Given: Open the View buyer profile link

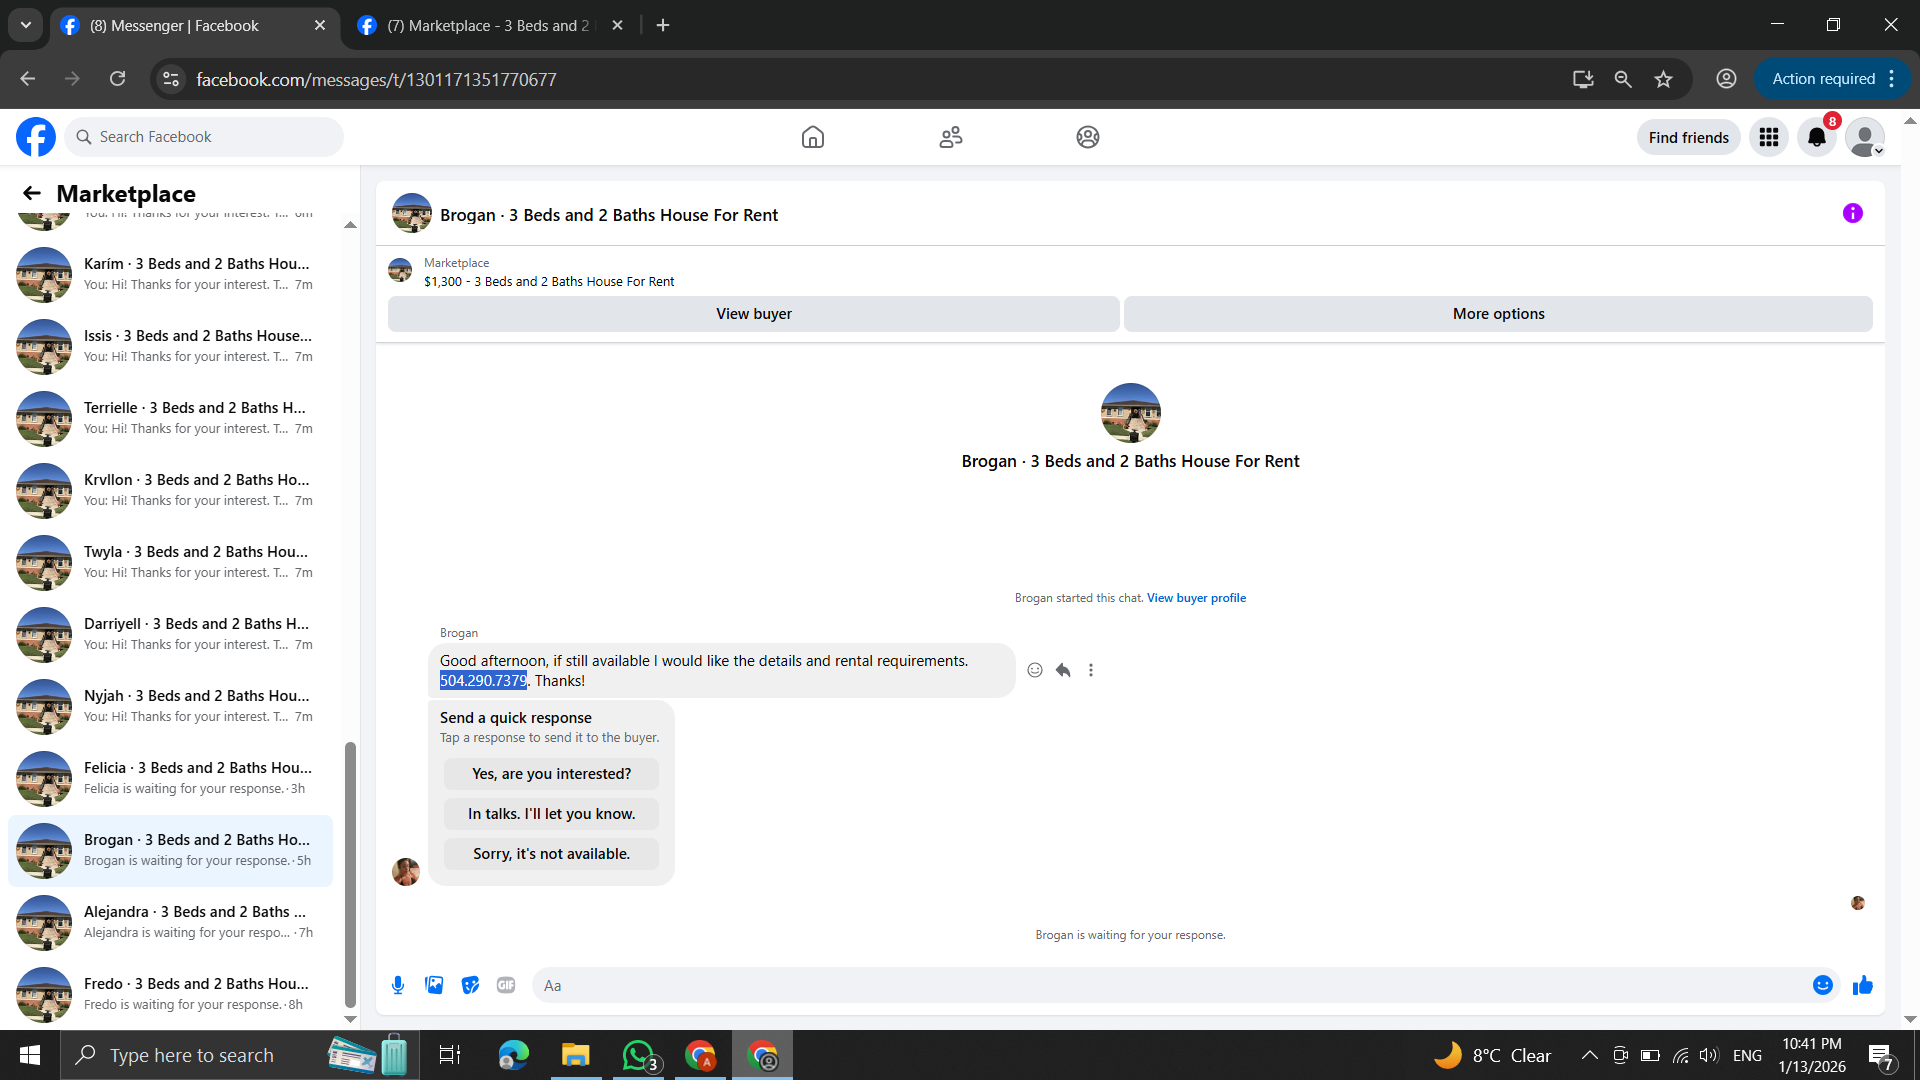Looking at the screenshot, I should (x=1196, y=598).
